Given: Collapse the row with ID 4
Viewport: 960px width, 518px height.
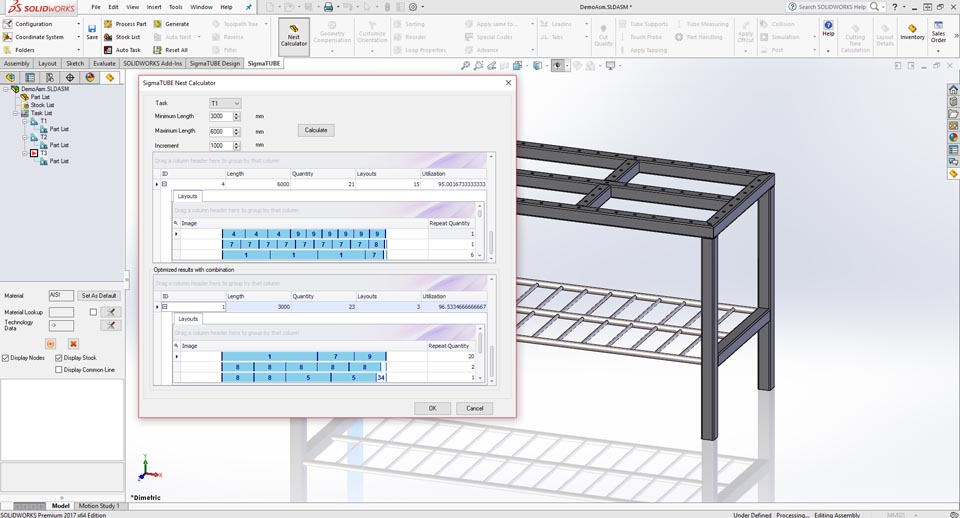Looking at the screenshot, I should click(164, 184).
